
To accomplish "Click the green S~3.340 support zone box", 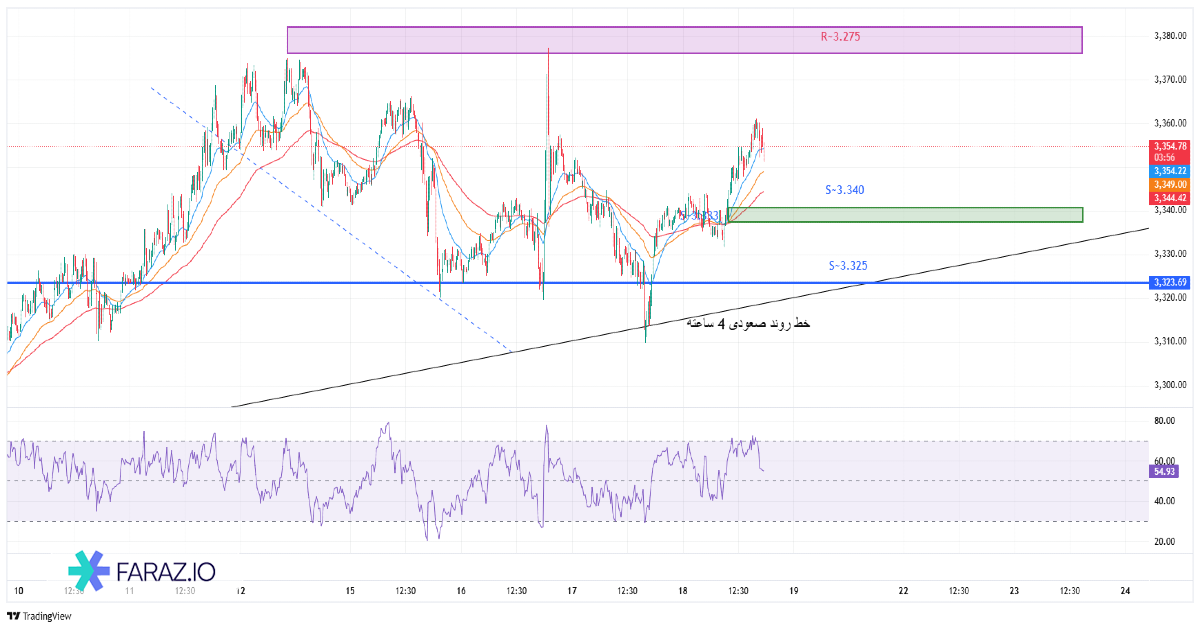I will click(905, 215).
